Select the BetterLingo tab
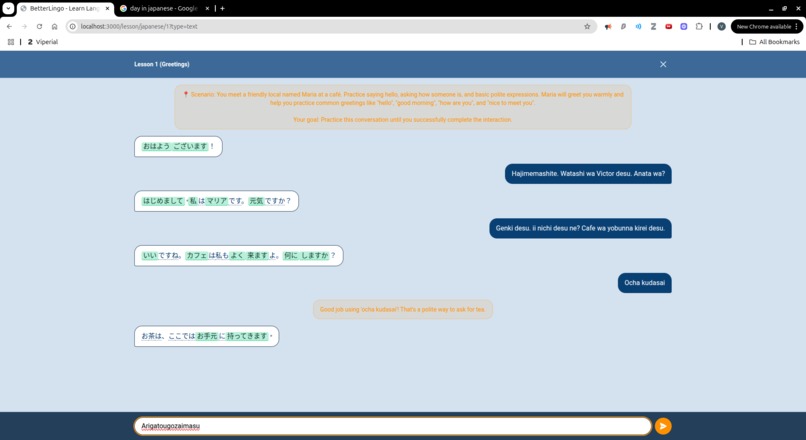 pos(64,9)
